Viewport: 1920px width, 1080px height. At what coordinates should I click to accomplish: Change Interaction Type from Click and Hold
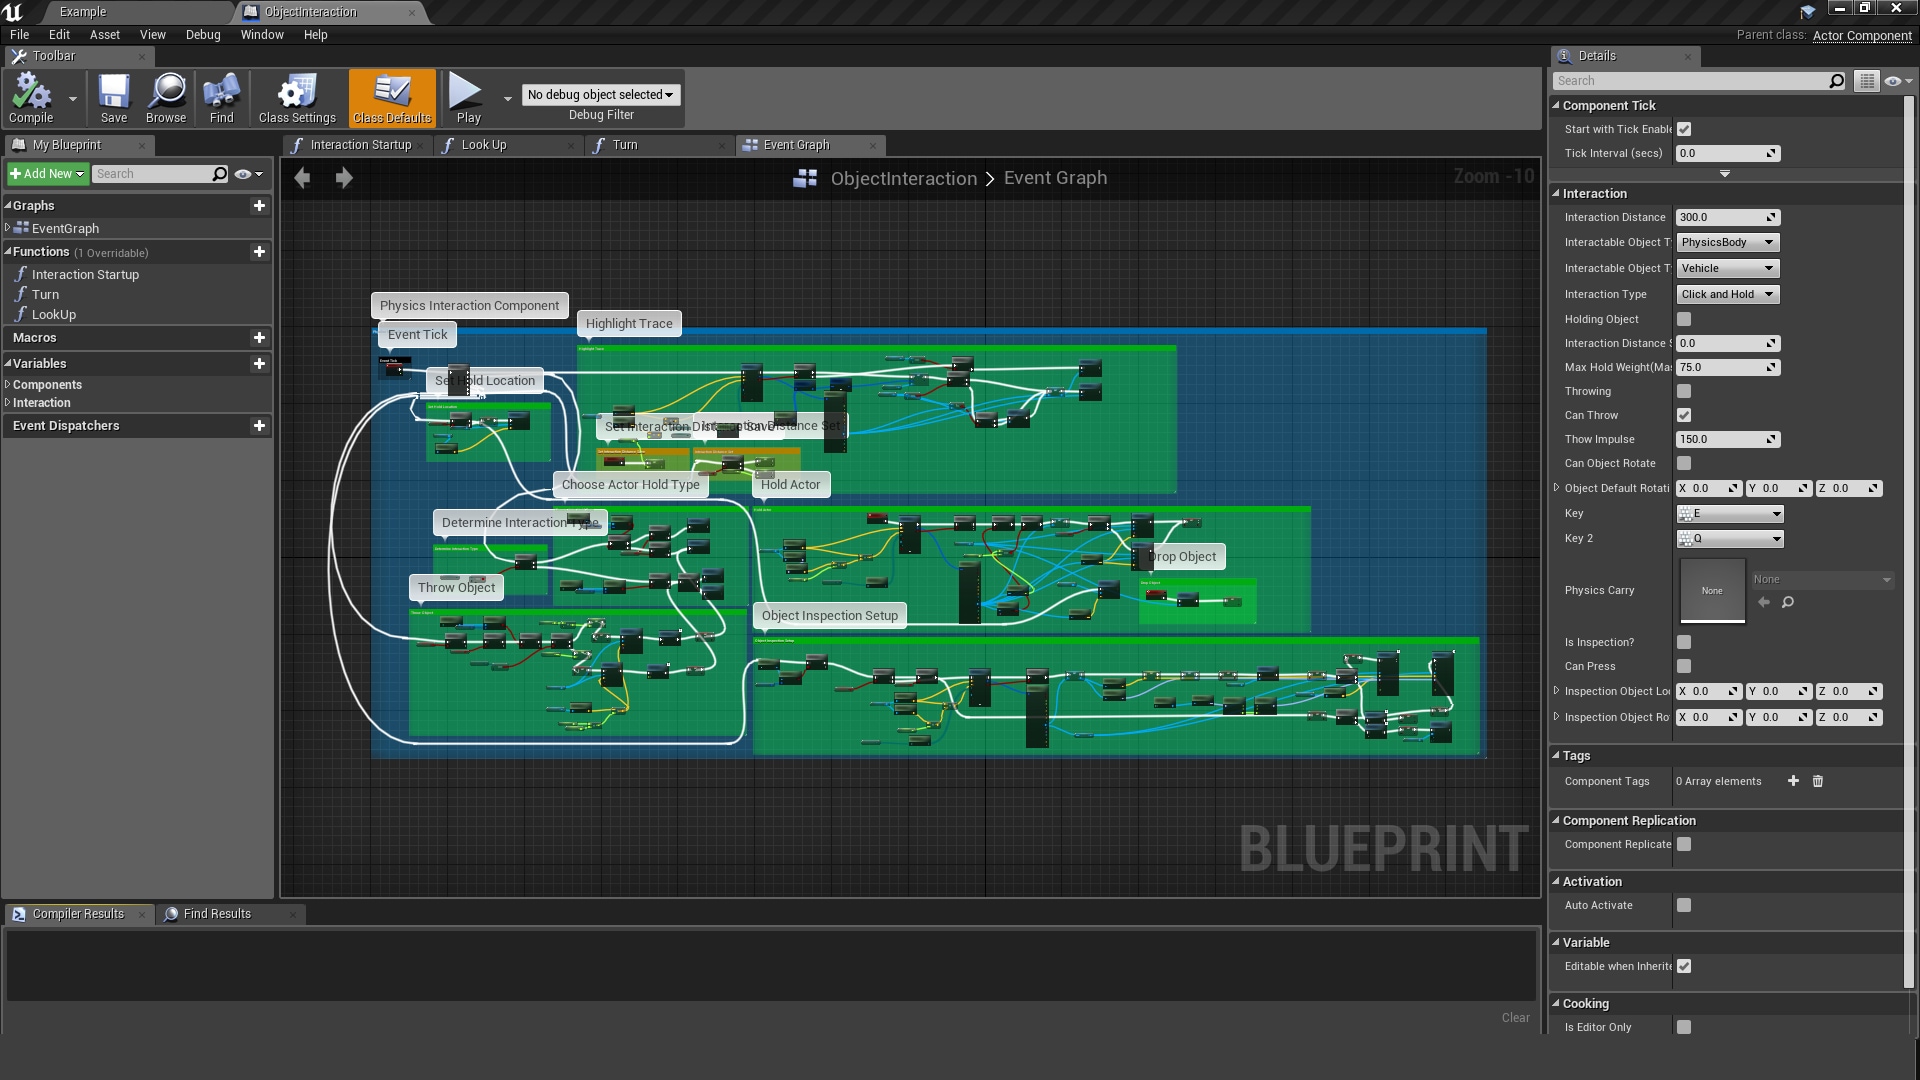coord(1727,294)
